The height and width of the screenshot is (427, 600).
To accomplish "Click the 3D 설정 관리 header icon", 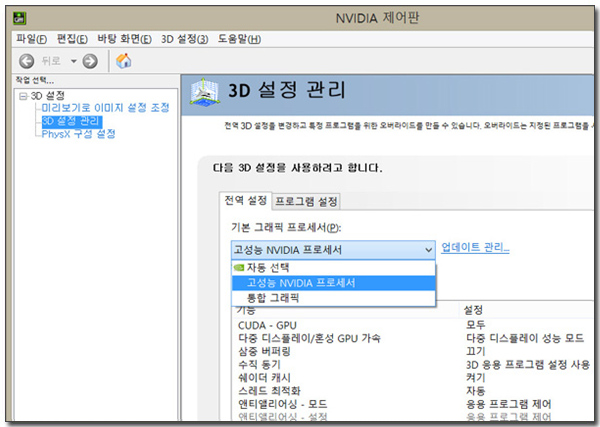I will coord(204,93).
